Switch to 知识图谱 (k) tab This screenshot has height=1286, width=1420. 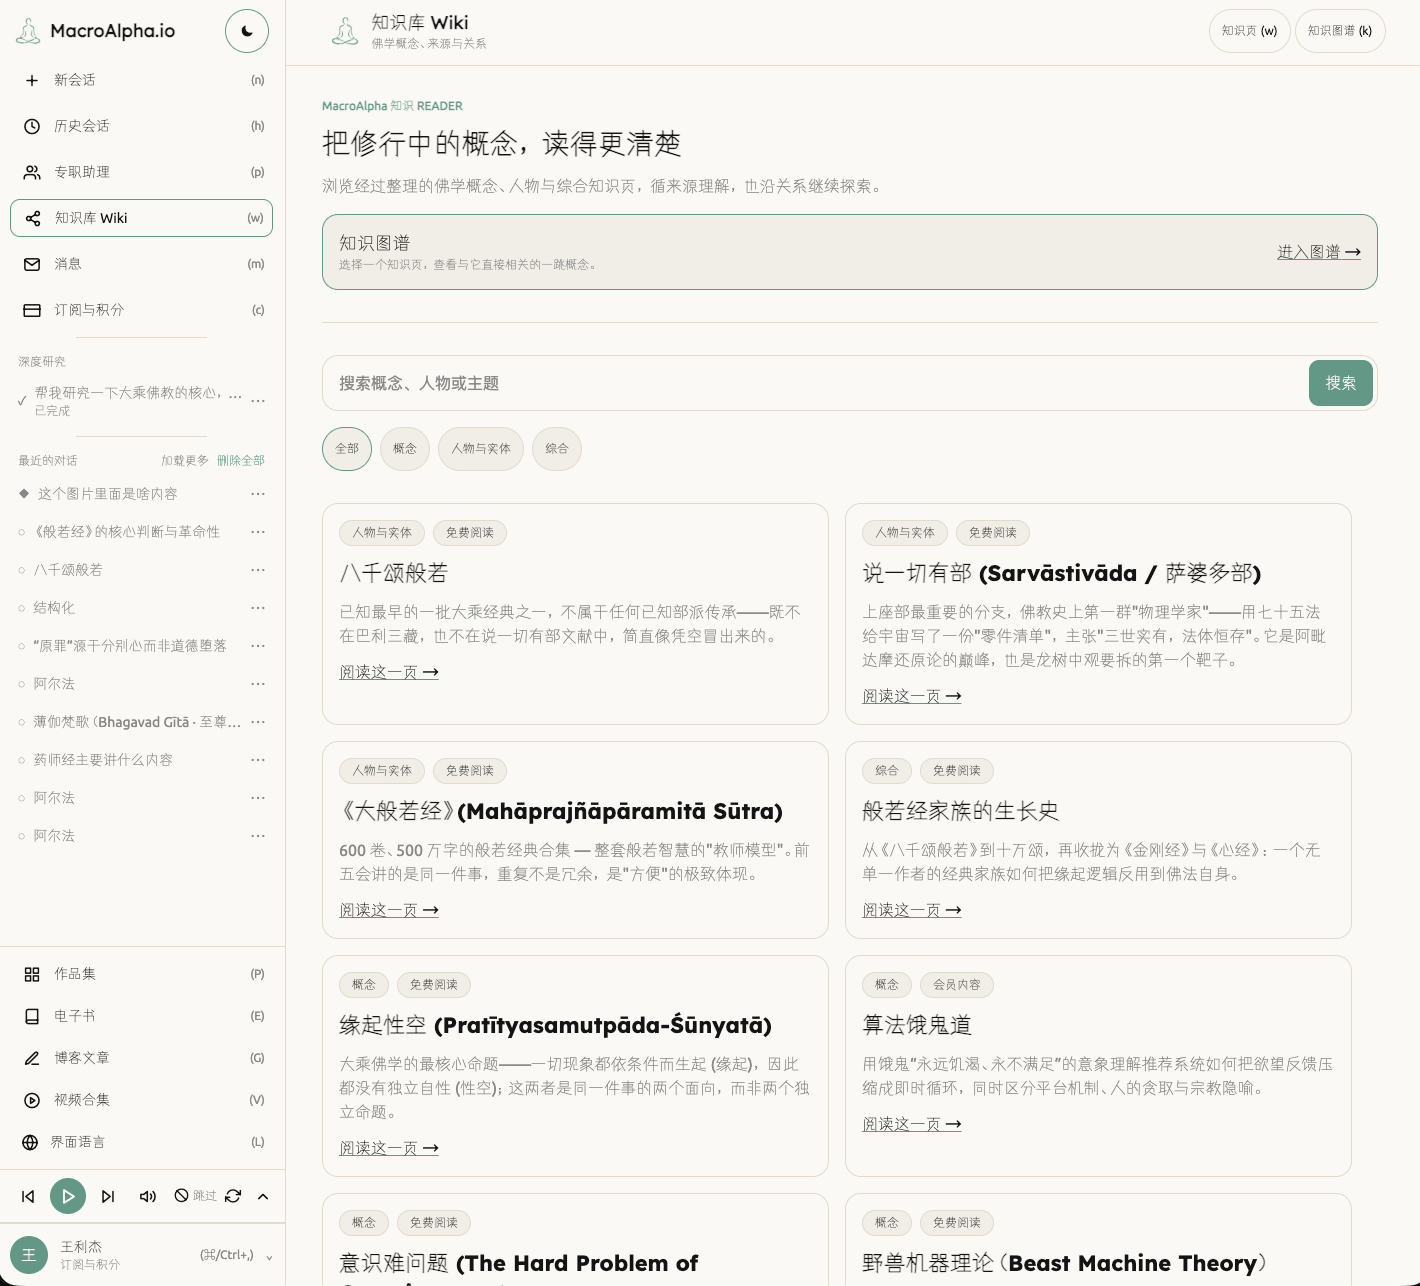point(1340,31)
